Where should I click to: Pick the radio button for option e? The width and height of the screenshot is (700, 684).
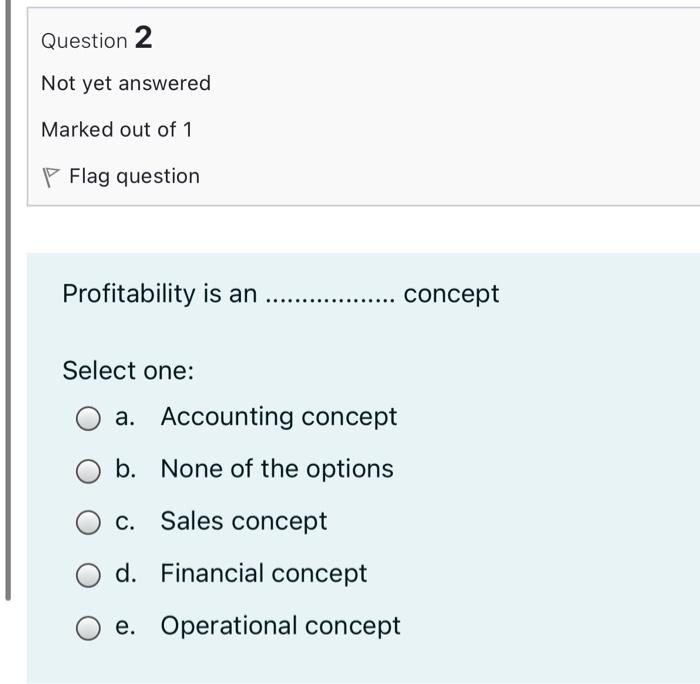tap(90, 627)
